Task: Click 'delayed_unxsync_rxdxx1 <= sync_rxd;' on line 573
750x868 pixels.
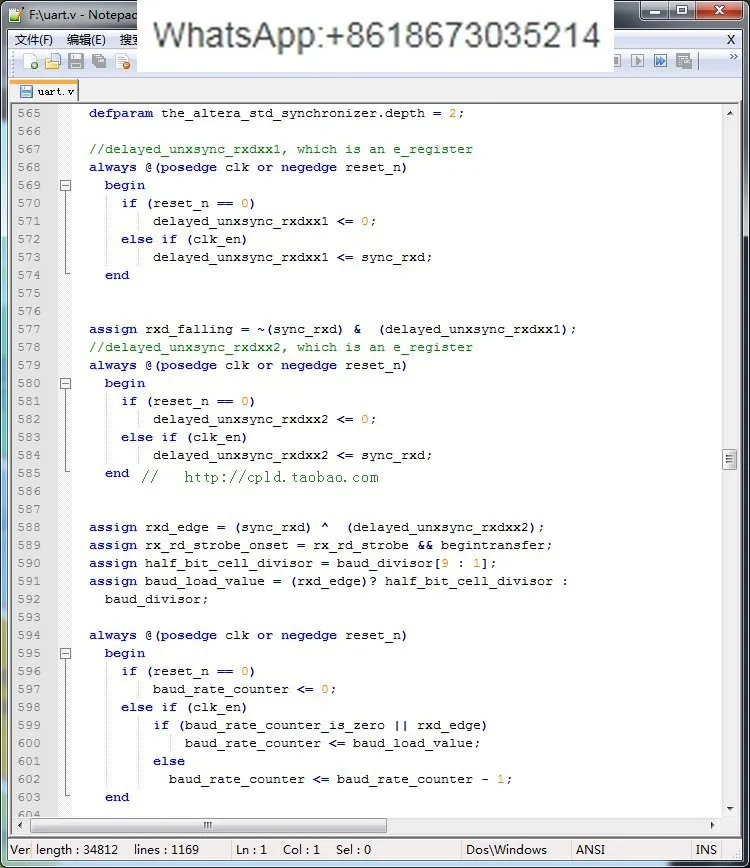Action: (x=292, y=257)
